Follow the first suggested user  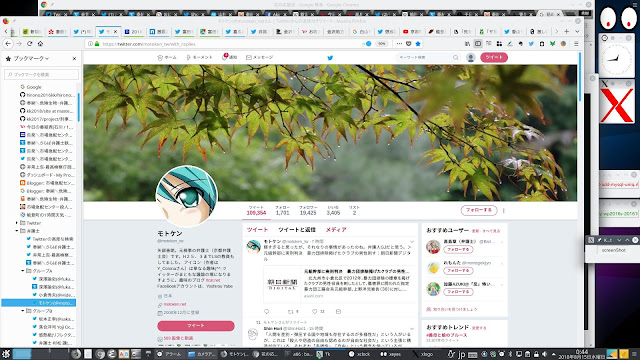click(x=458, y=249)
